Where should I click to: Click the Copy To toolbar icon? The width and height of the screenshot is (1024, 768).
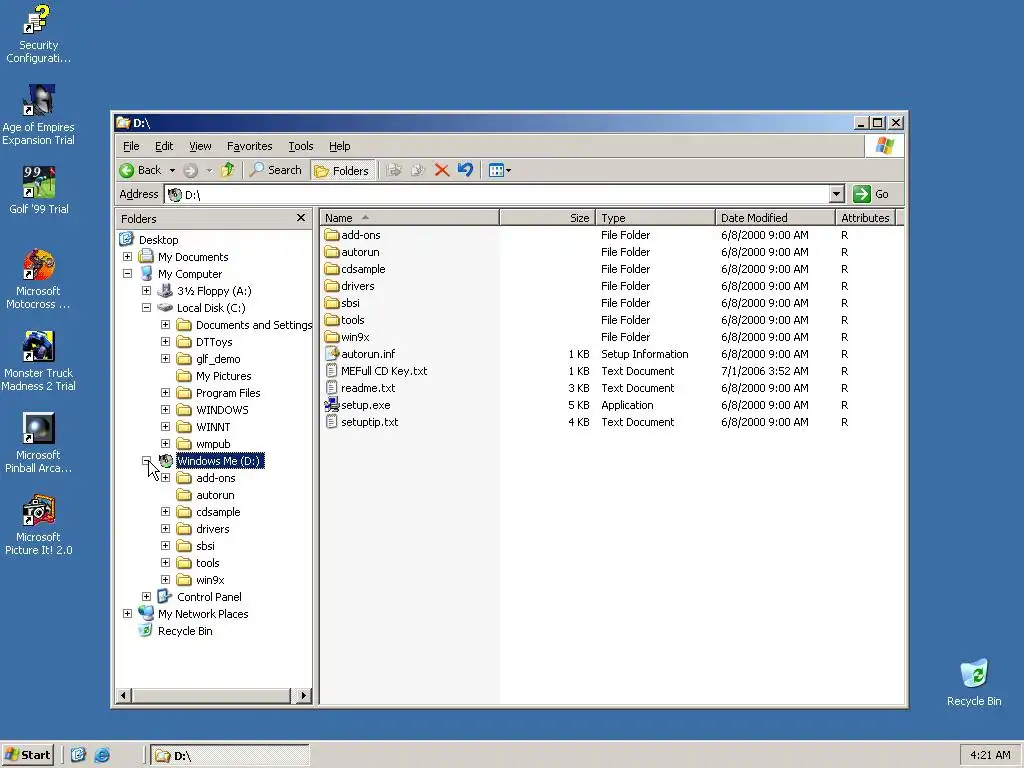(418, 170)
